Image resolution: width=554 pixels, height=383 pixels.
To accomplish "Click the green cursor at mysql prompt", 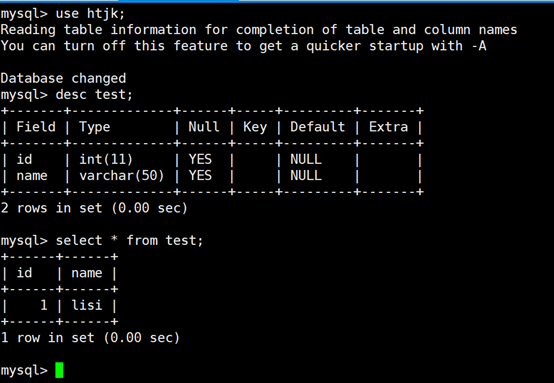I will coord(59,370).
